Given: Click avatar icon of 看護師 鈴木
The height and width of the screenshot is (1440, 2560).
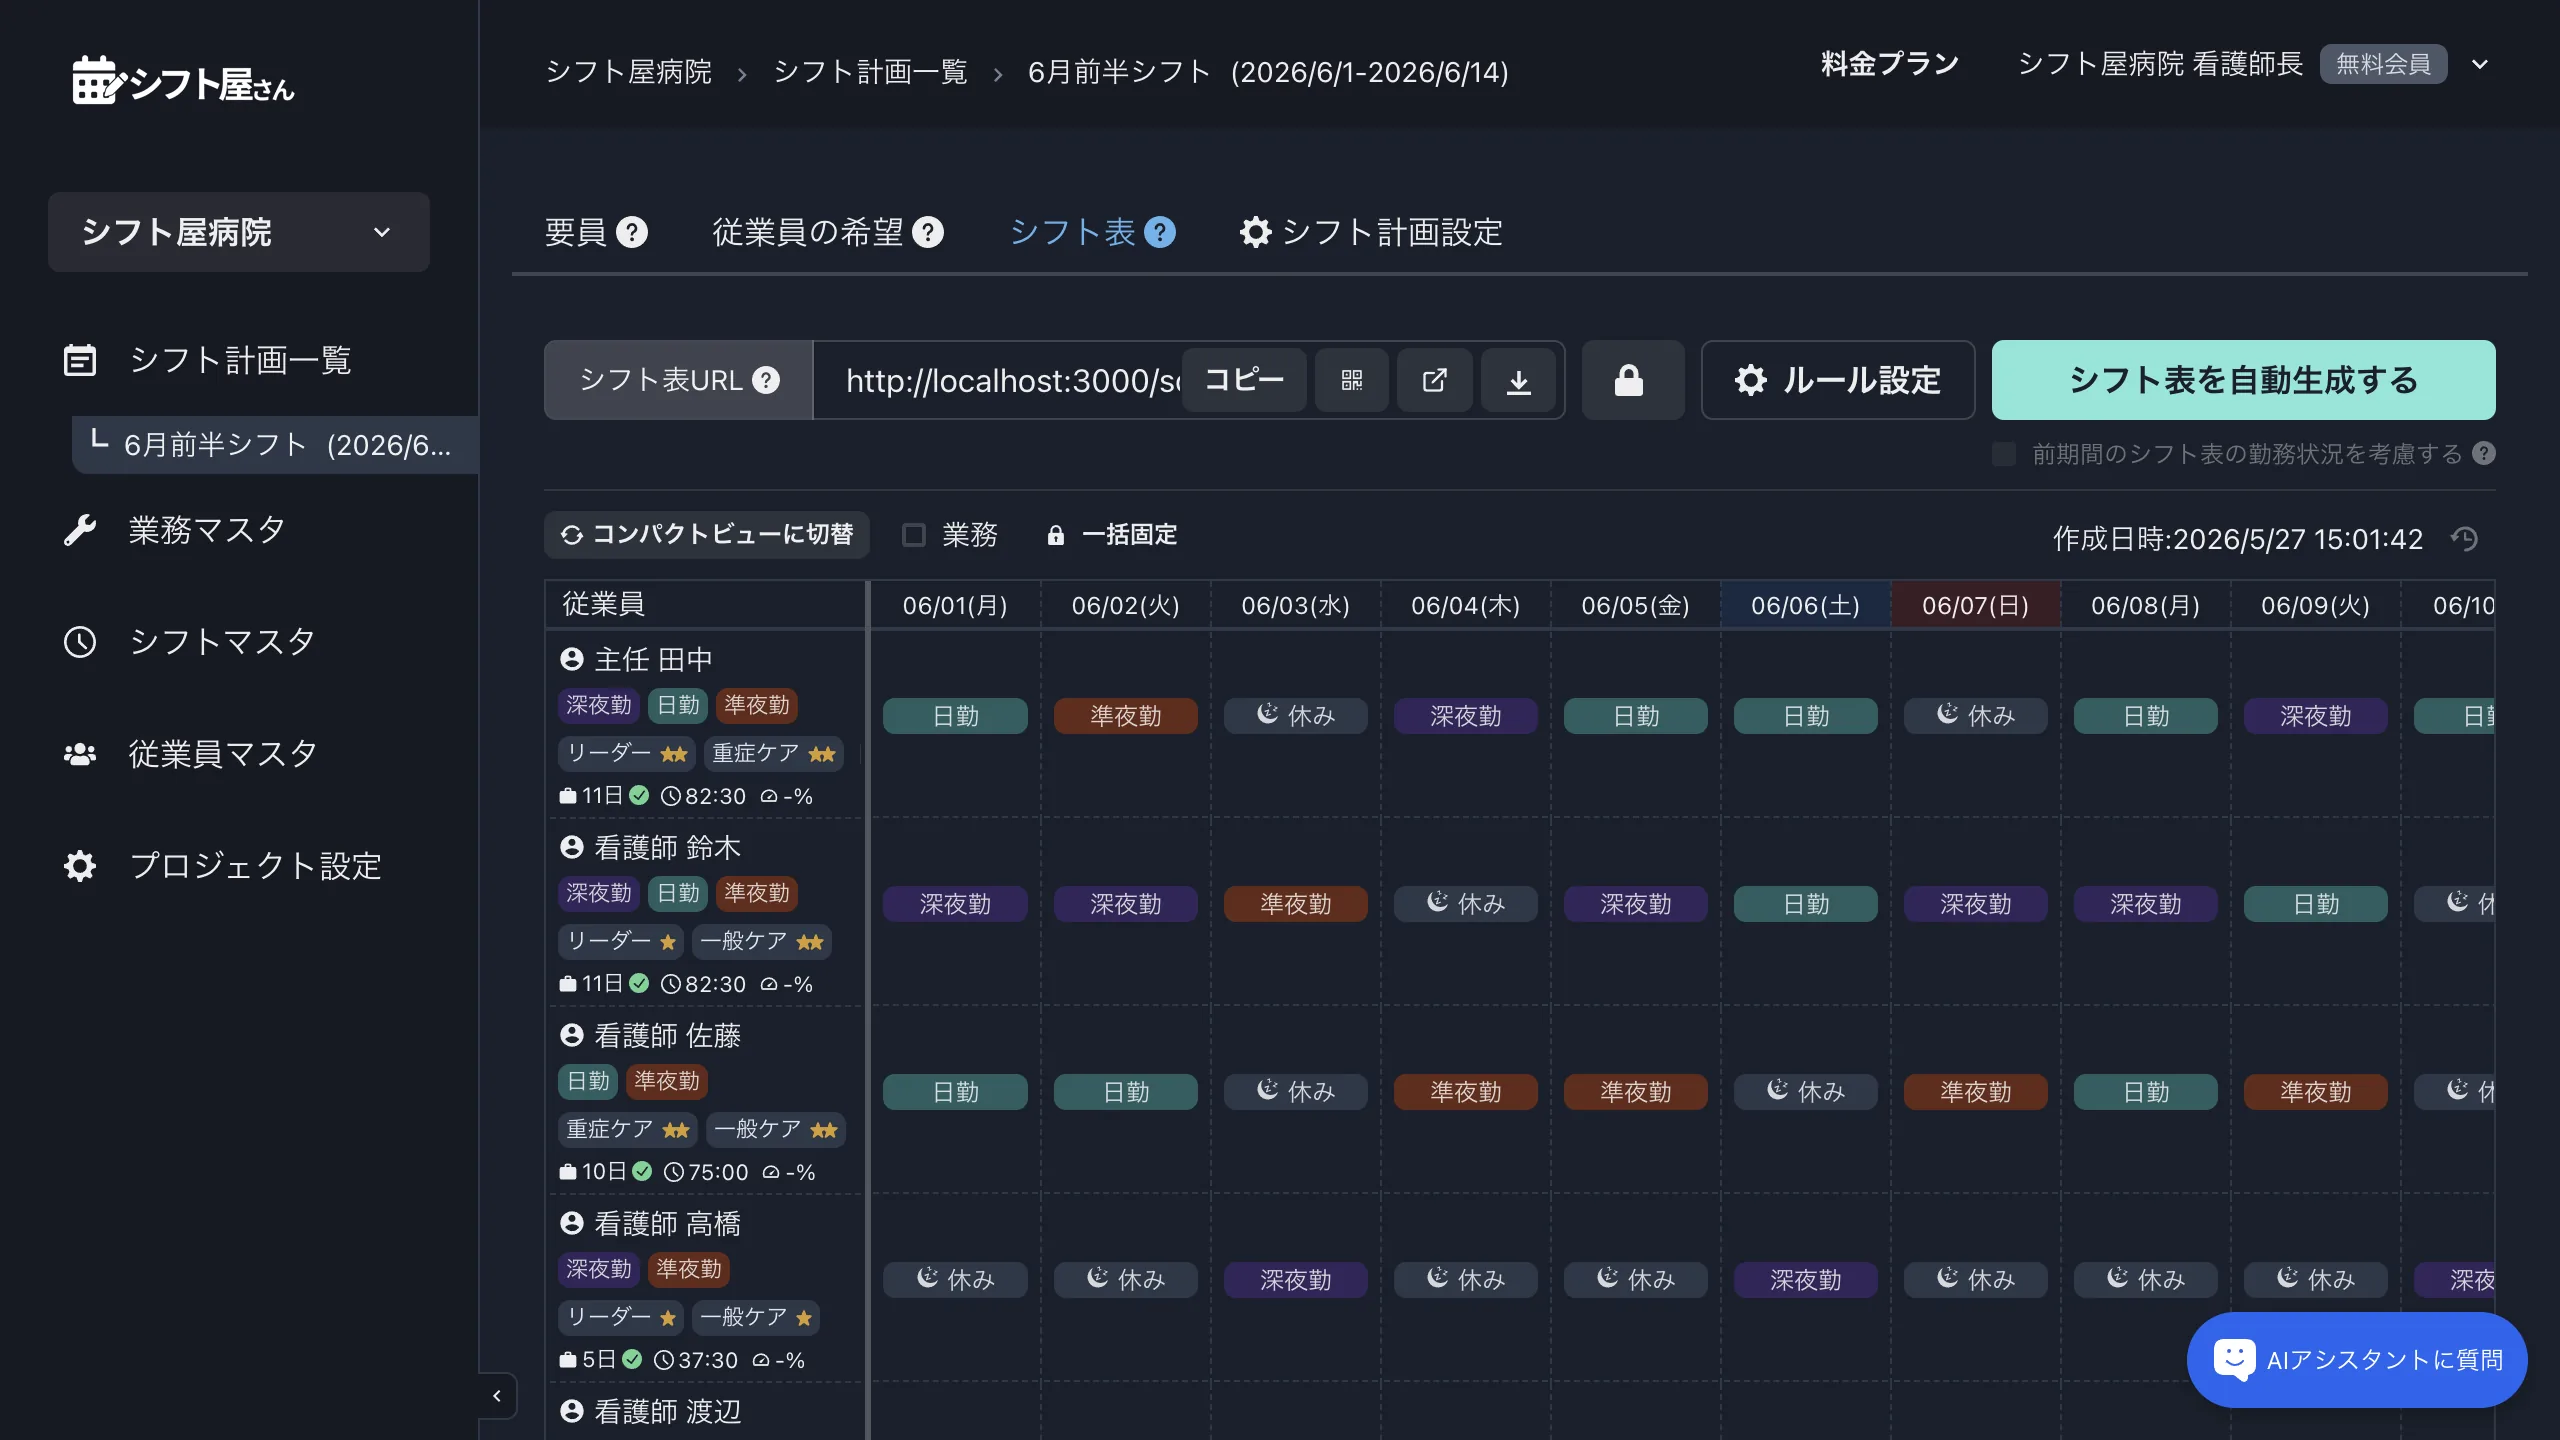Looking at the screenshot, I should (x=572, y=847).
